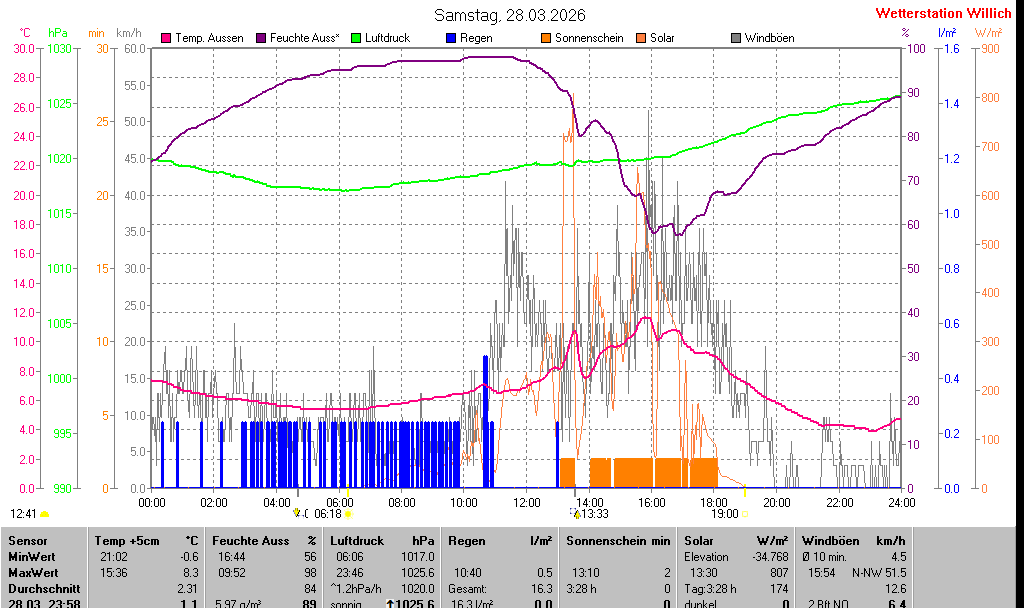Click the pink Temp. Aussen legend square
The image size is (1024, 608).
pyautogui.click(x=166, y=38)
